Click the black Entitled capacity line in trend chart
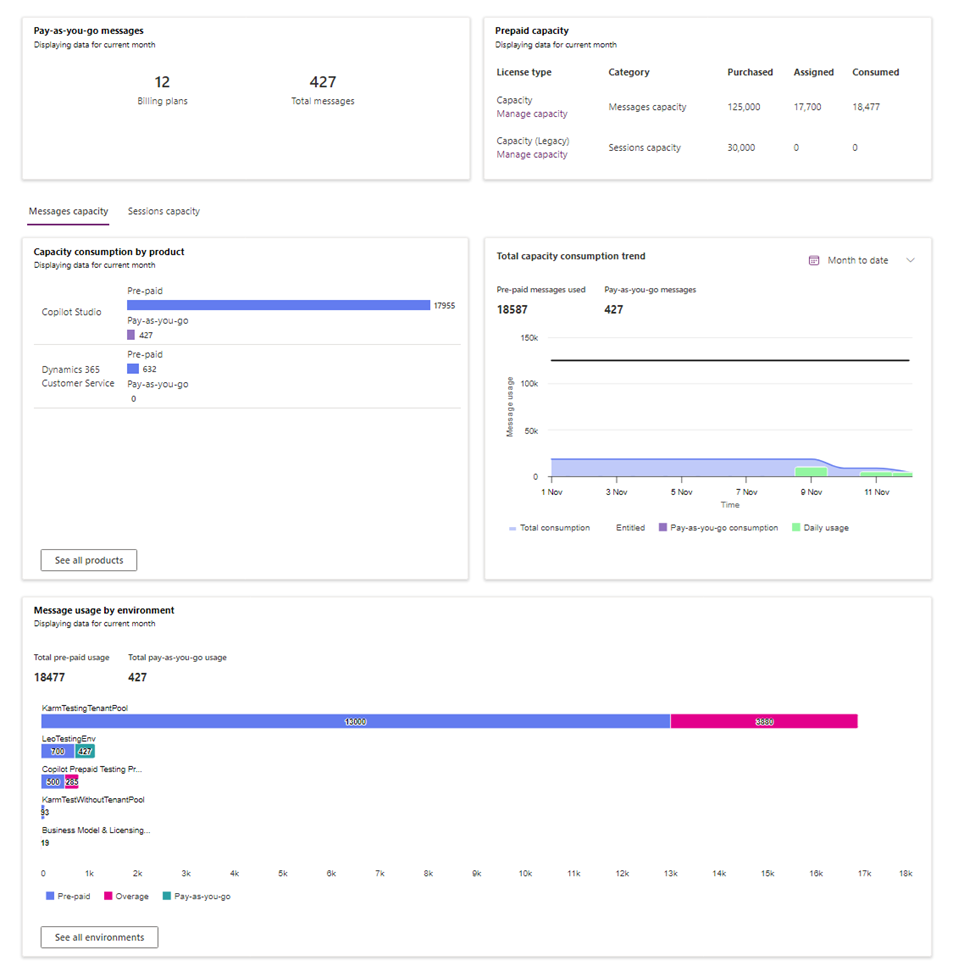Viewport: 975px width, 972px height. pyautogui.click(x=730, y=360)
